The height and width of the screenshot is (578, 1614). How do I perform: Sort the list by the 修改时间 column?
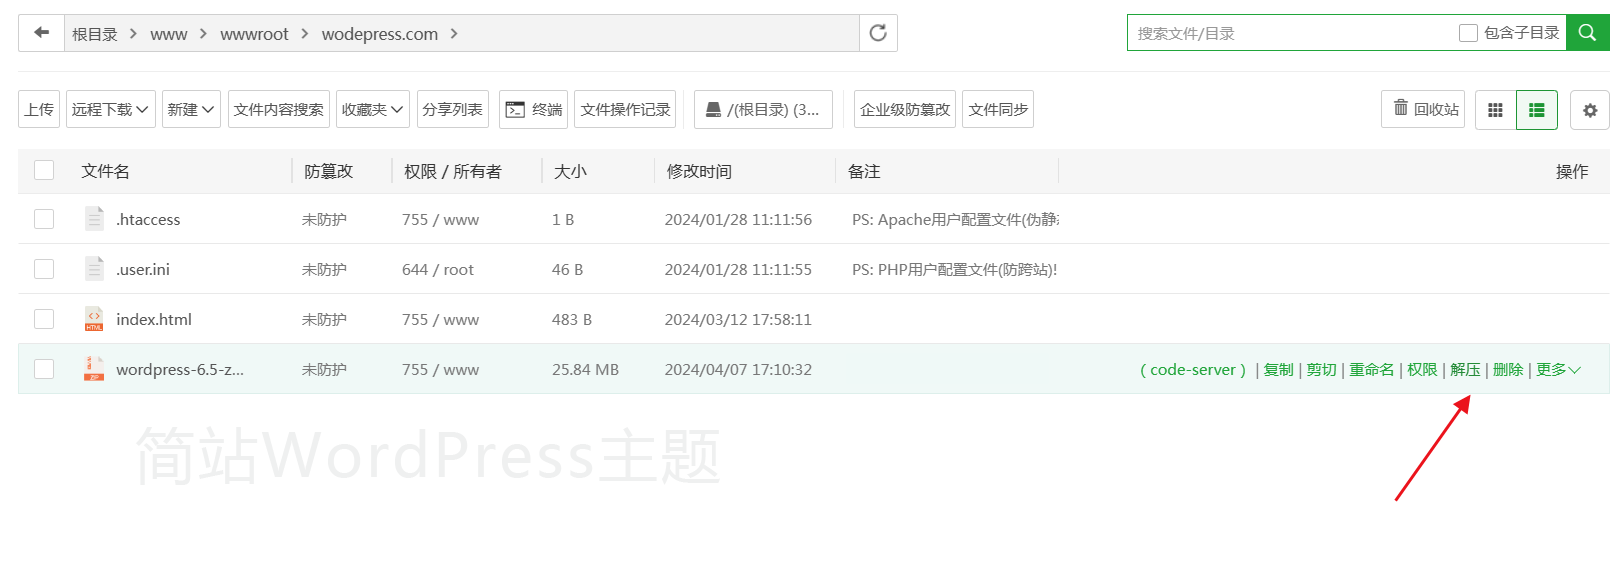tap(699, 171)
